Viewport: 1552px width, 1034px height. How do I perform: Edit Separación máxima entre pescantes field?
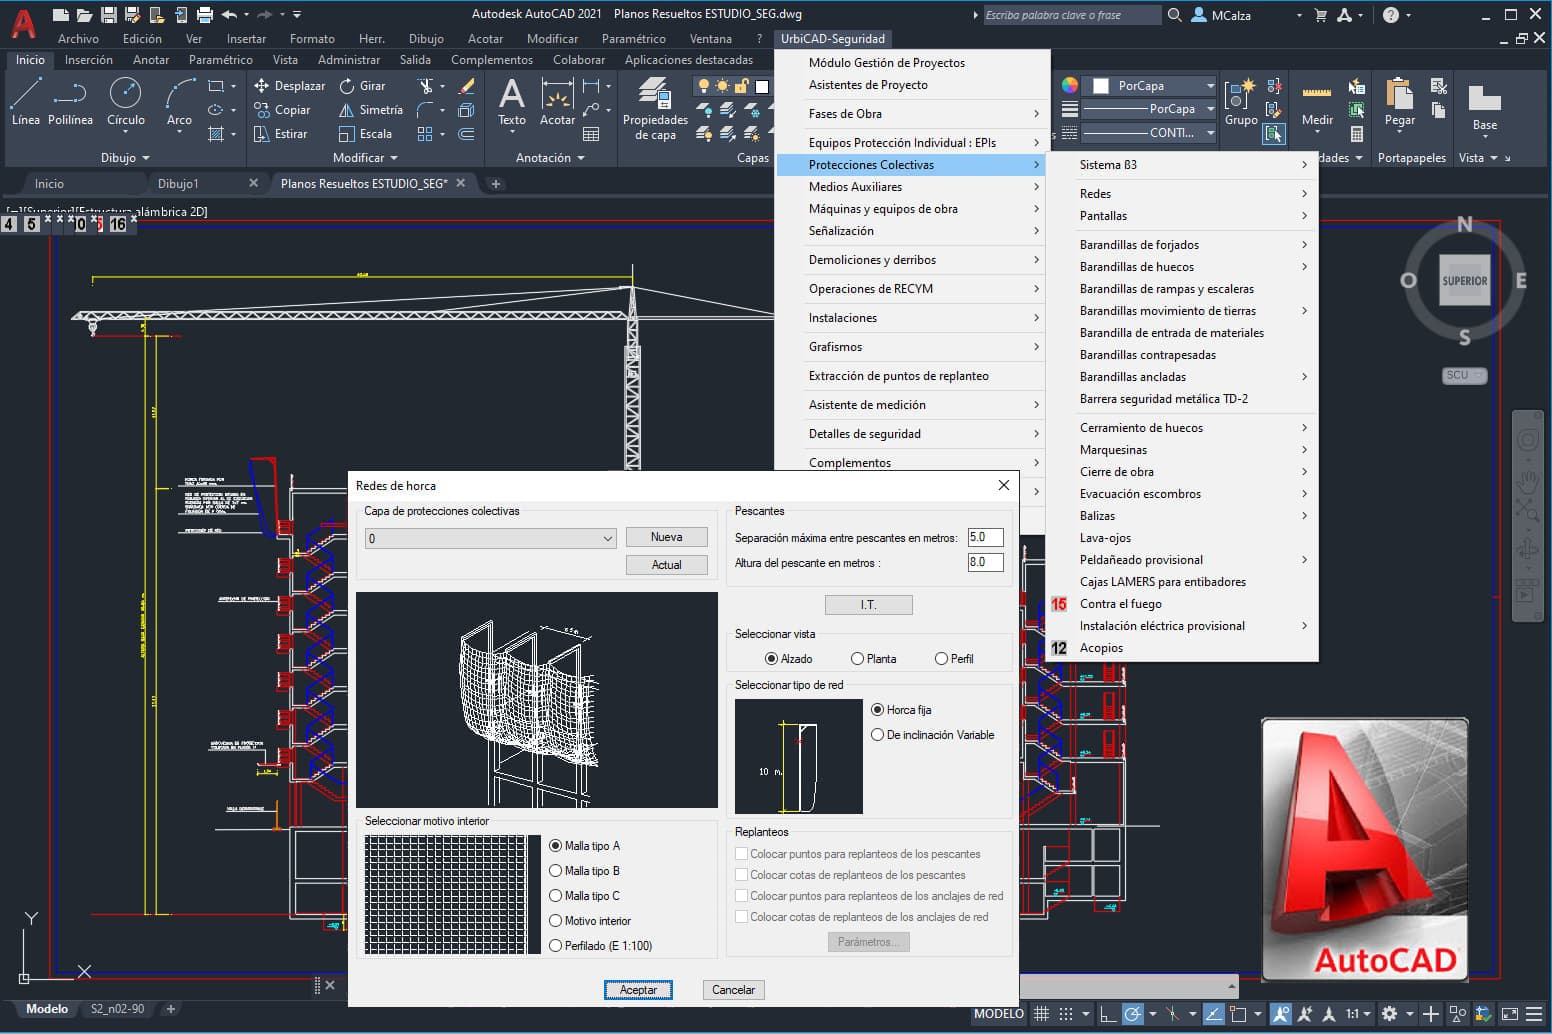pos(984,537)
